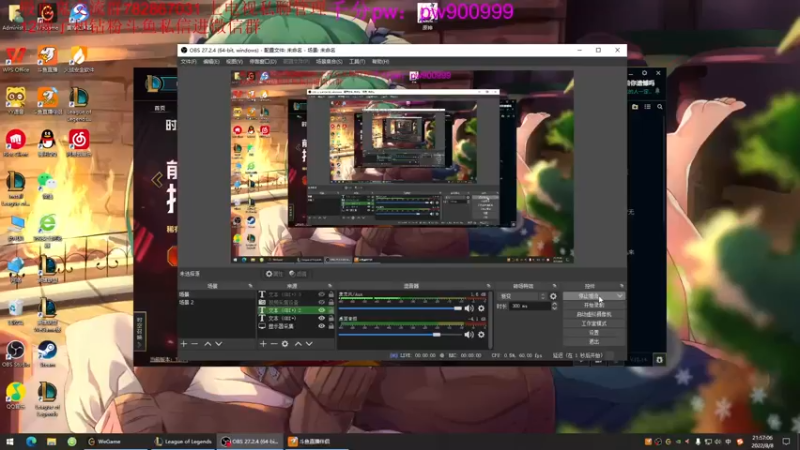Screen dimensions: 800x450
Task: Hide the 文本 (GDI+) 3 source
Action: (x=321, y=294)
